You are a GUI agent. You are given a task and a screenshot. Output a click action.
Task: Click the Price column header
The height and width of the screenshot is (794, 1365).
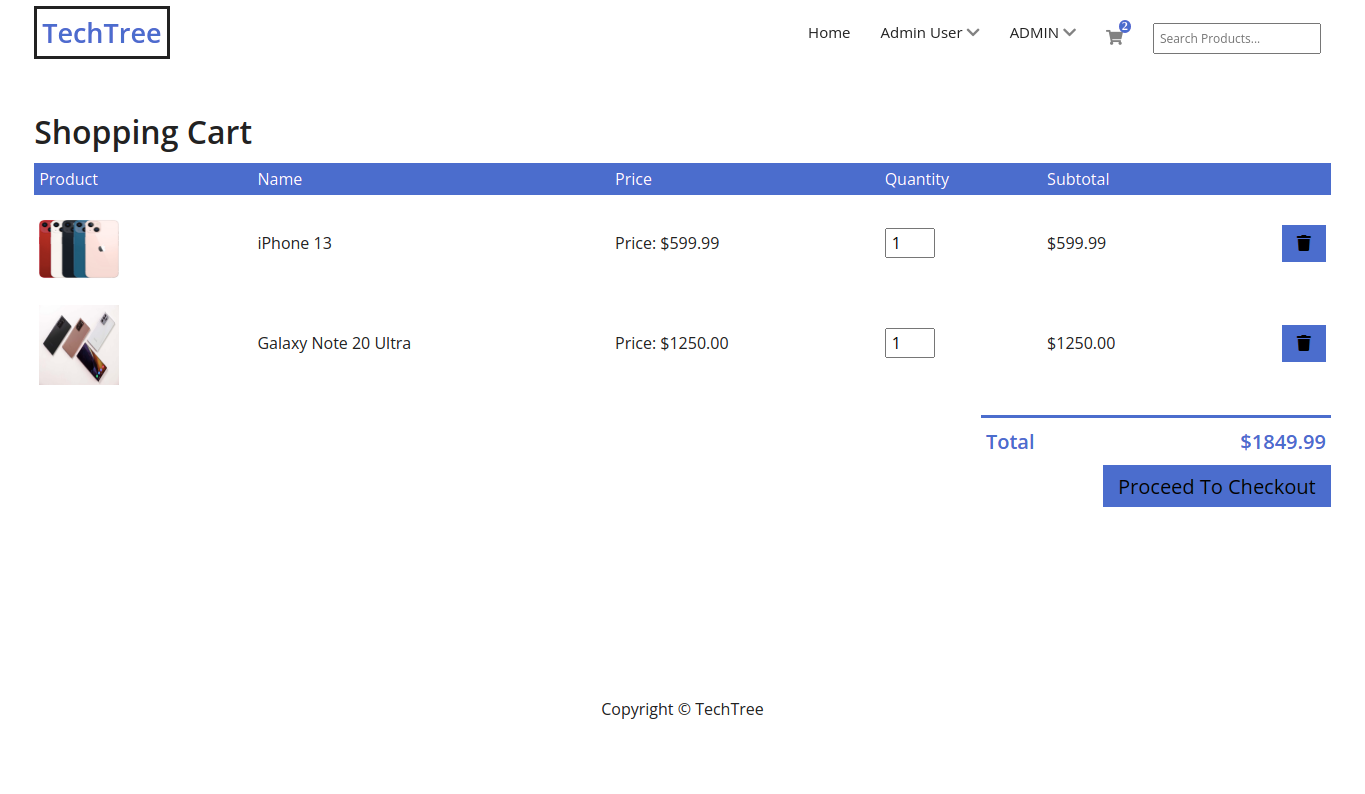(633, 179)
